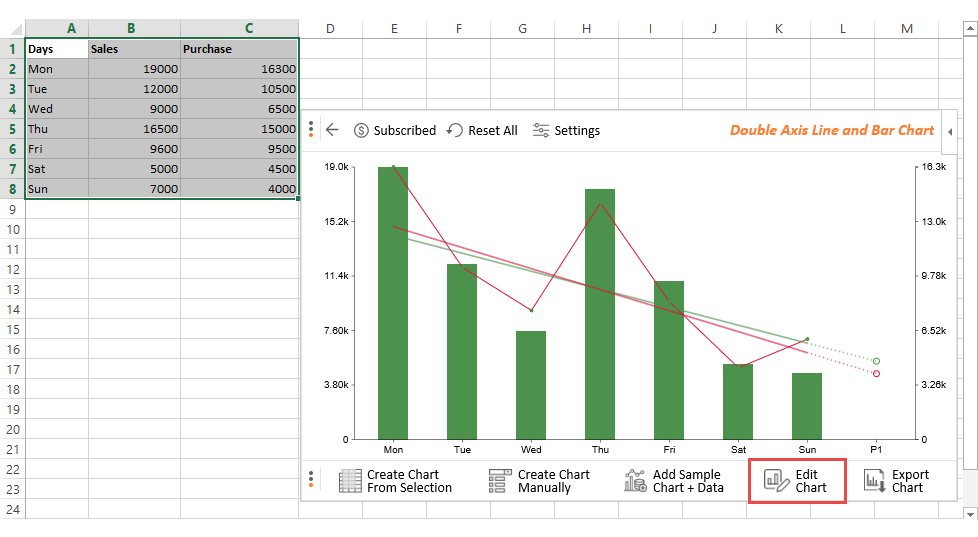Open the Settings option
Viewport: 978px width, 537px height.
pos(577,130)
